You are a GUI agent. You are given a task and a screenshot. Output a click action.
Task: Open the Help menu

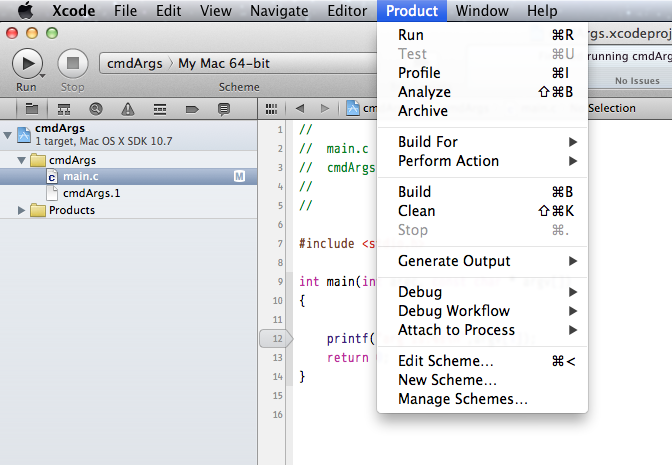coord(542,11)
